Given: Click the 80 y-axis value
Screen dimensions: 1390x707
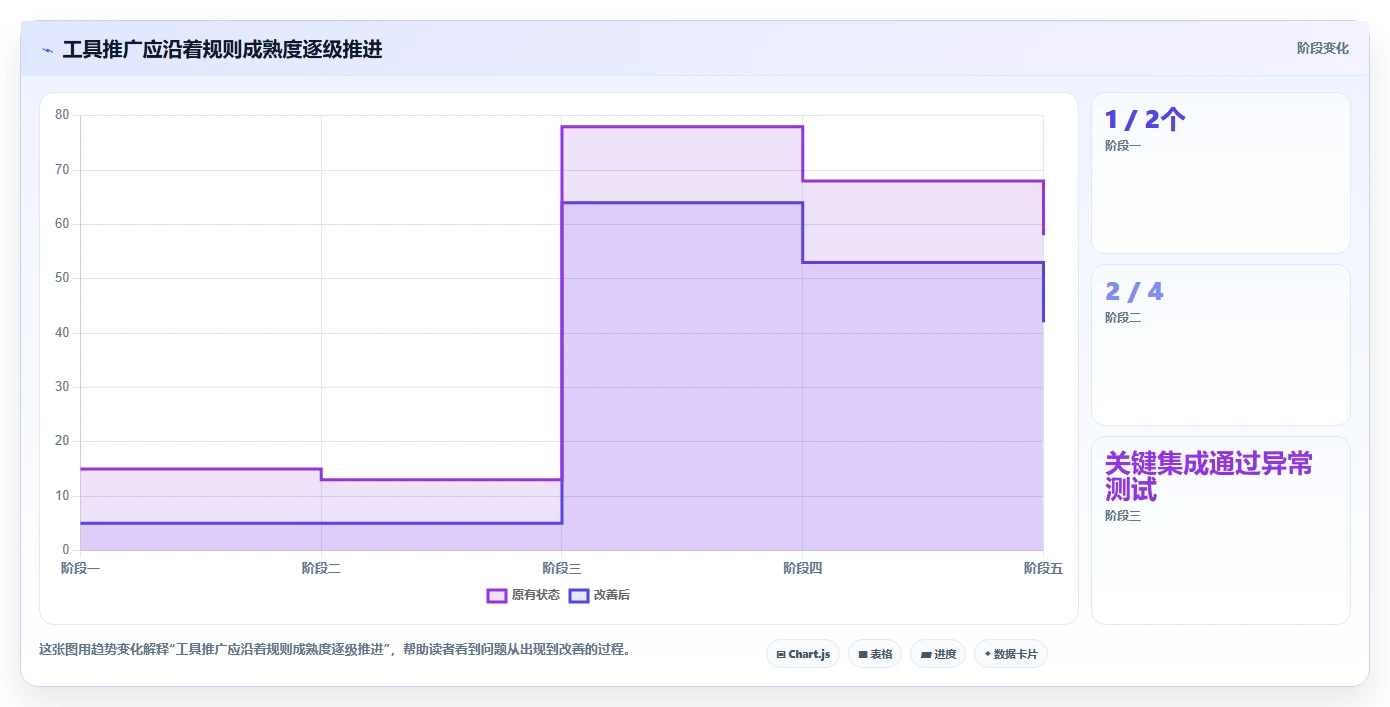Looking at the screenshot, I should [x=62, y=115].
